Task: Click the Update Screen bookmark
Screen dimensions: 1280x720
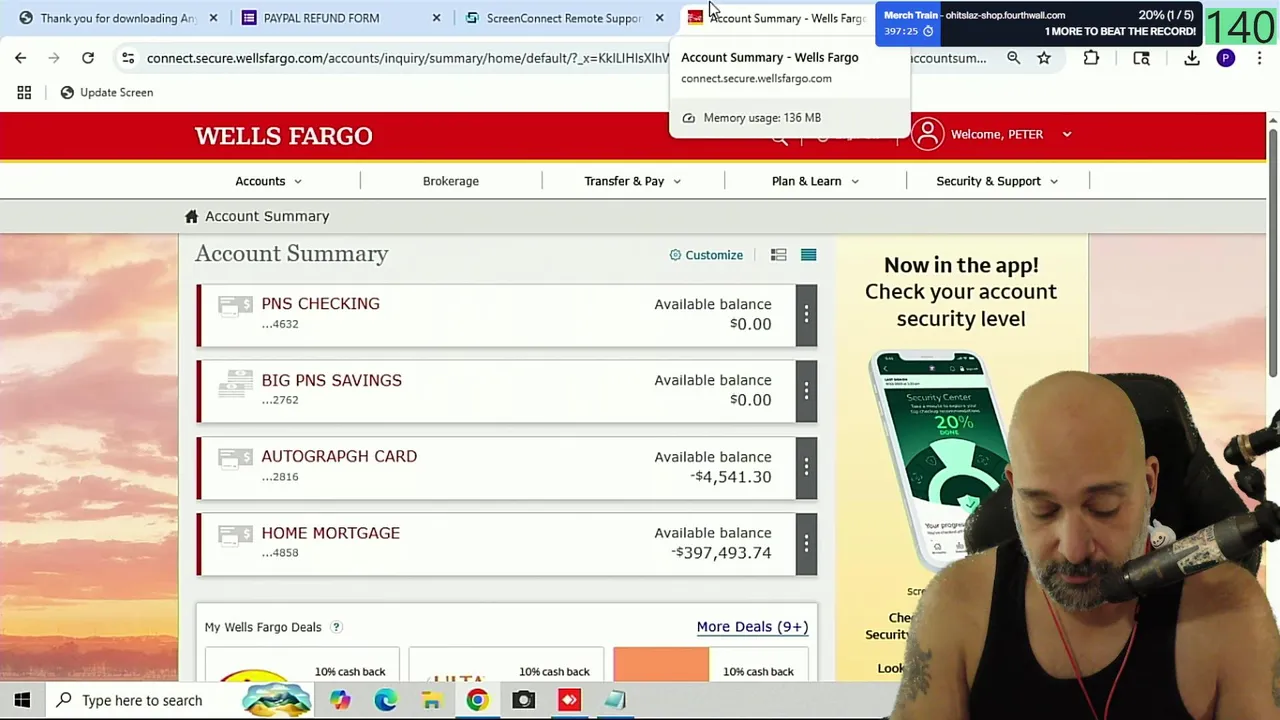Action: (107, 92)
